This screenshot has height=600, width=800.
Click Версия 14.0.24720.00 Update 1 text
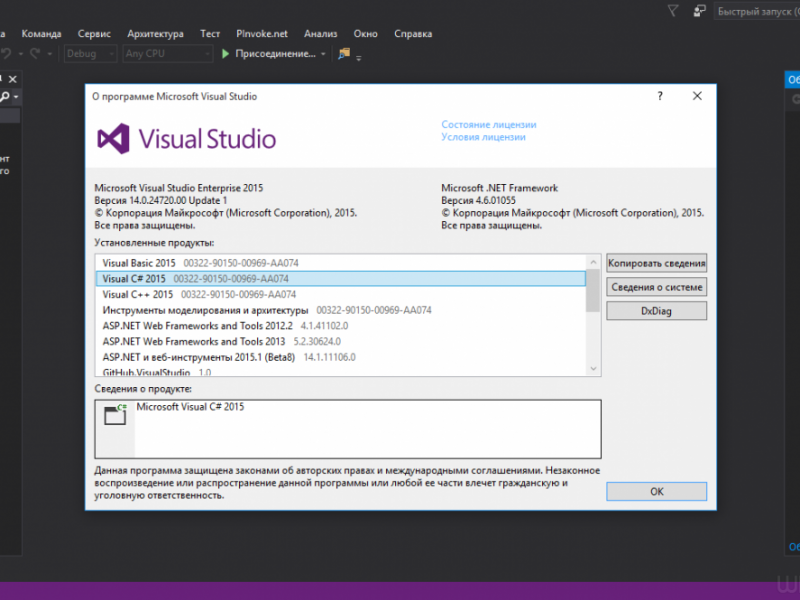point(161,201)
